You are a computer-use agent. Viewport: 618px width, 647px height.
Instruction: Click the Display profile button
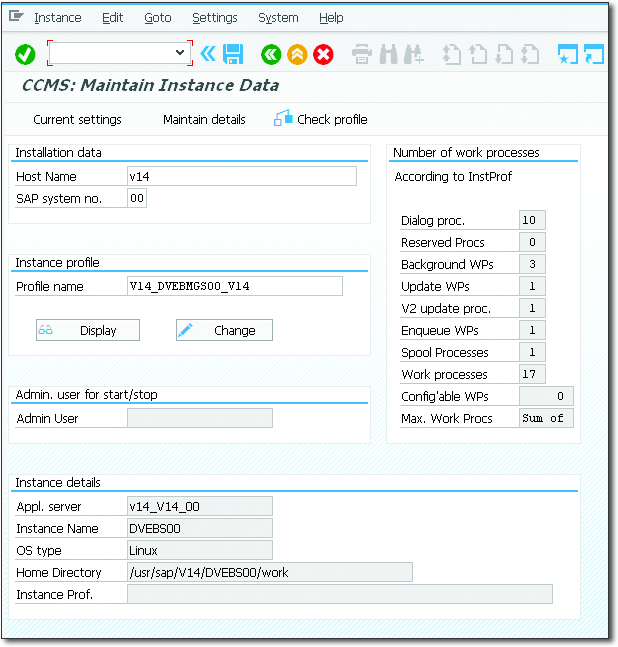[88, 330]
